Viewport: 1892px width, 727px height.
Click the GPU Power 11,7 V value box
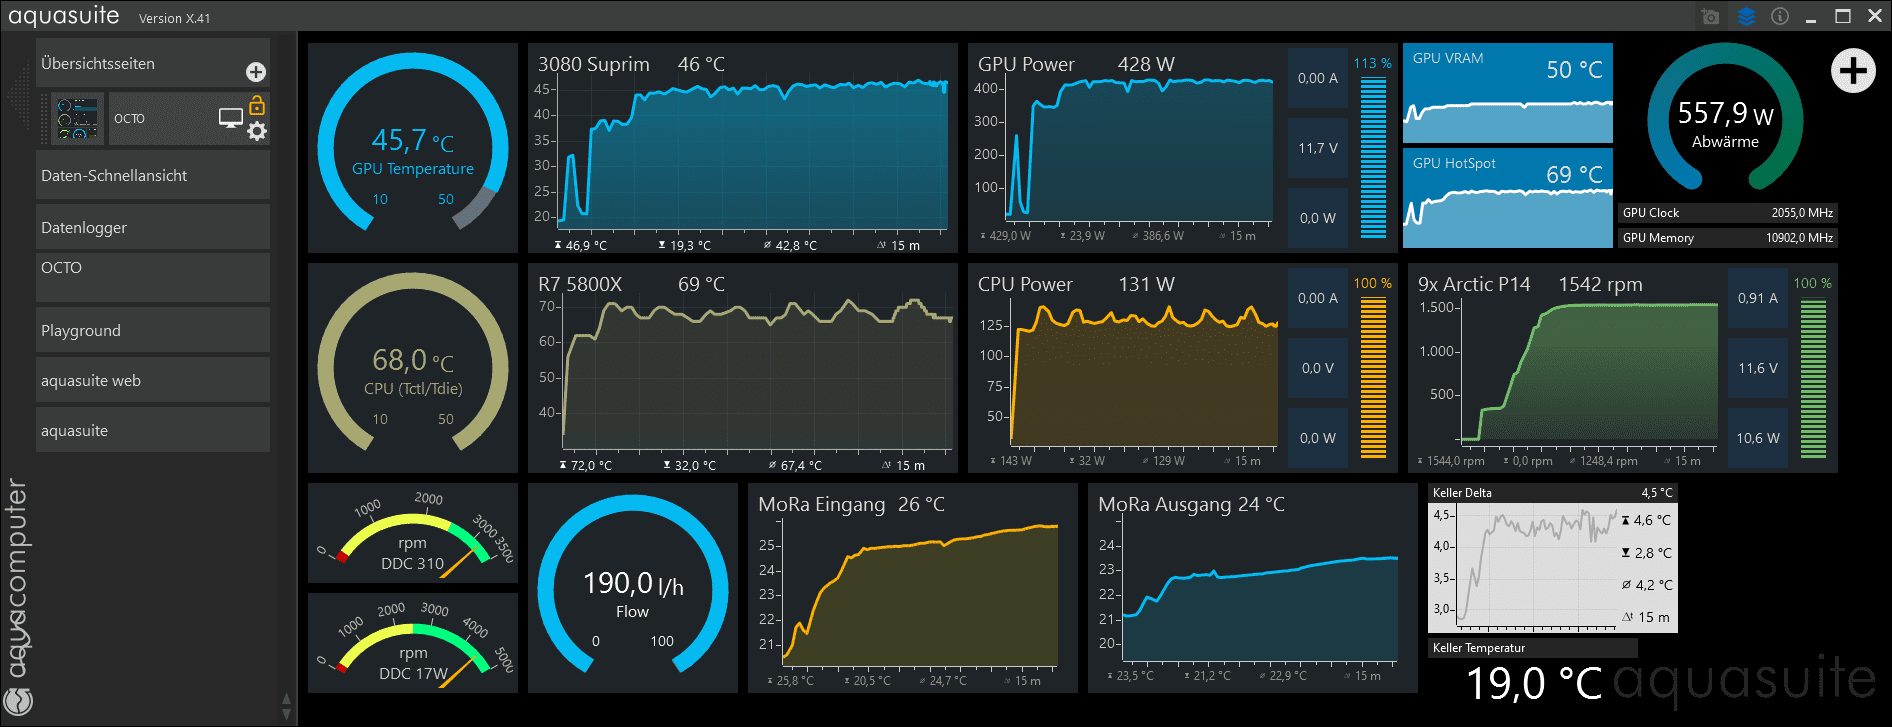coord(1318,148)
